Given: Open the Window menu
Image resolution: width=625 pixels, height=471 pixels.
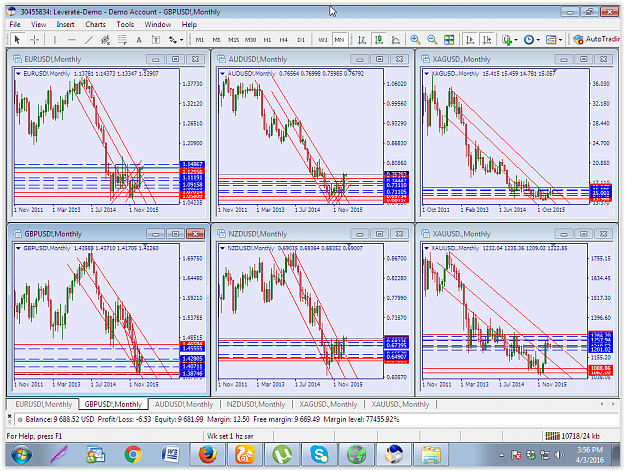Looking at the screenshot, I should pos(157,24).
